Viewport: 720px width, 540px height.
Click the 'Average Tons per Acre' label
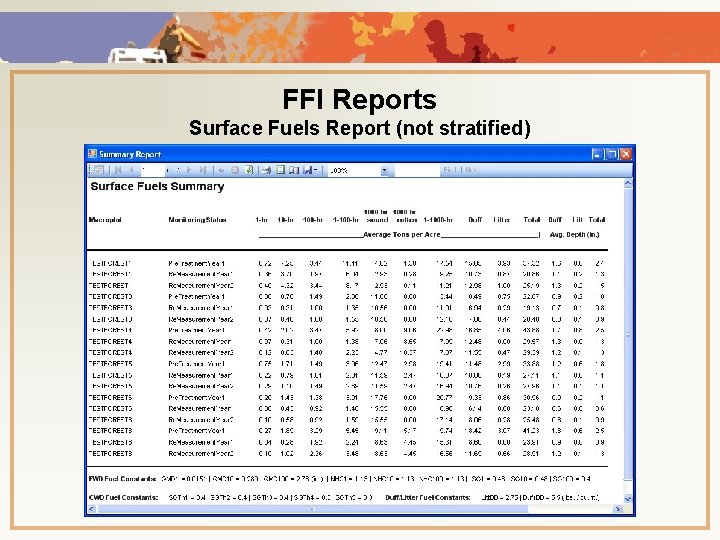(402, 235)
